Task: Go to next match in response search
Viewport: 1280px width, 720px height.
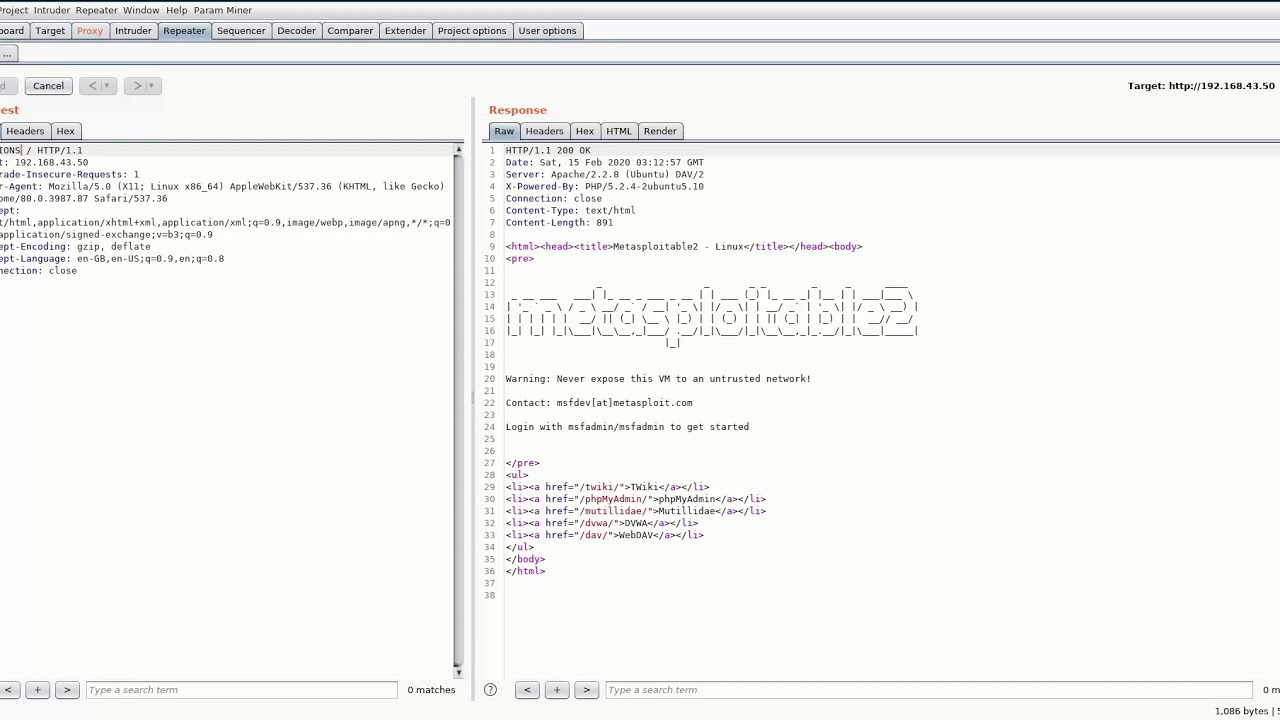Action: point(587,690)
